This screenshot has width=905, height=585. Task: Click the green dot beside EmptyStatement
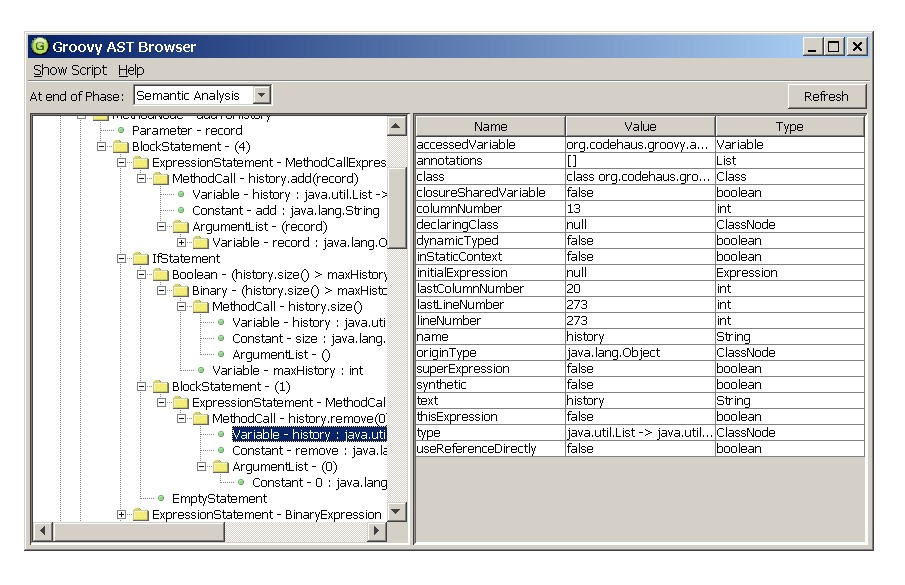(160, 498)
